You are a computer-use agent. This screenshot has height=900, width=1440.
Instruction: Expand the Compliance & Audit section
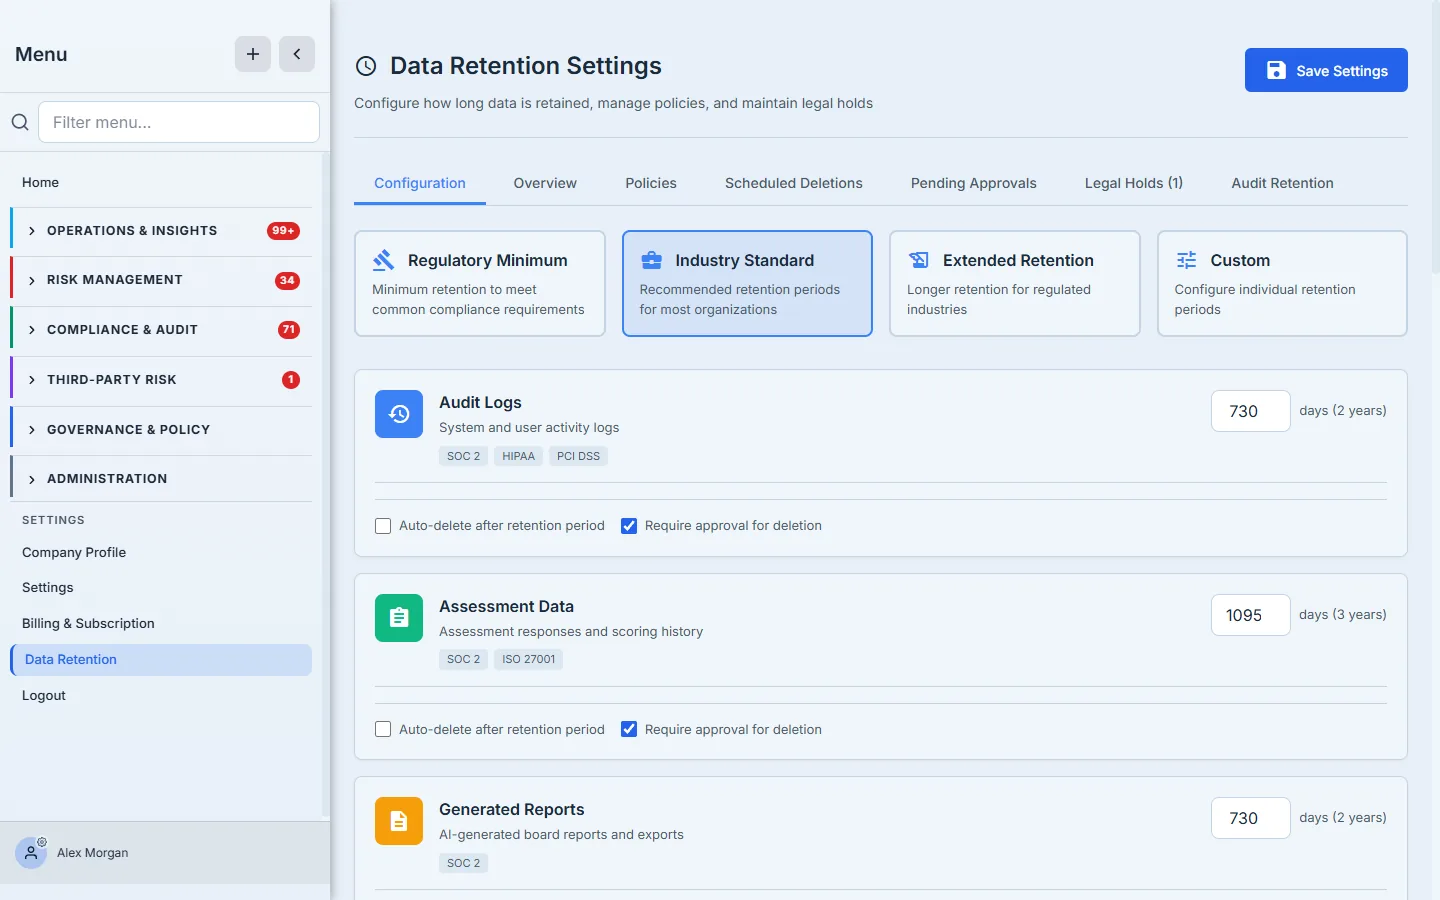(x=161, y=330)
